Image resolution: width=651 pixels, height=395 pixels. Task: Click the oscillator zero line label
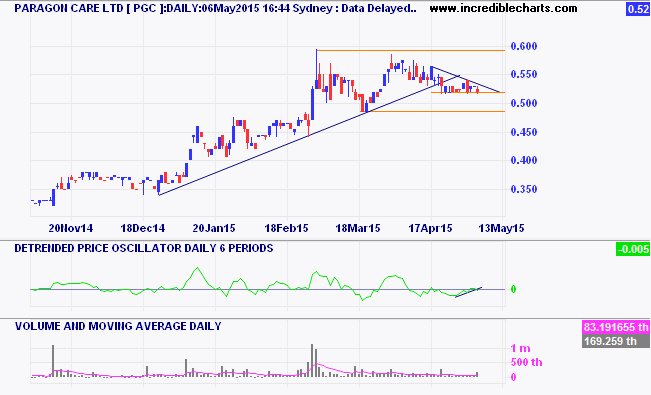point(514,289)
